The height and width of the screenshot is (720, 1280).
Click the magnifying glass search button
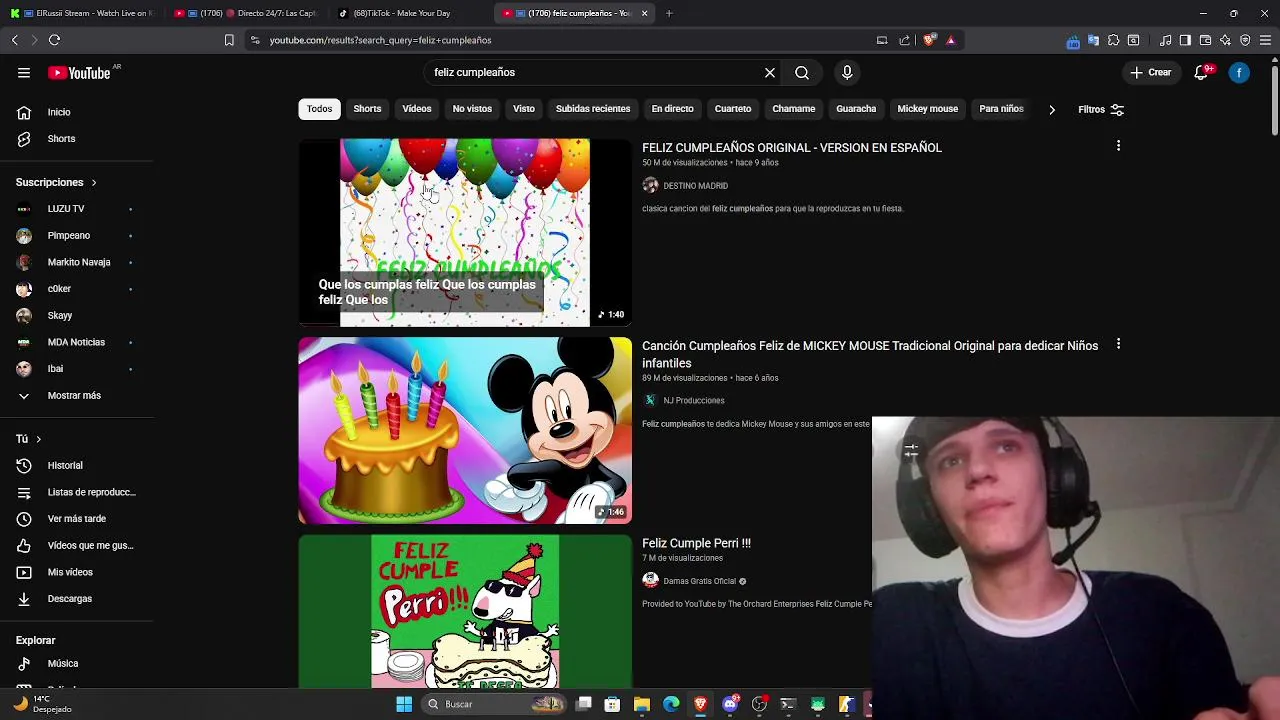pos(802,72)
